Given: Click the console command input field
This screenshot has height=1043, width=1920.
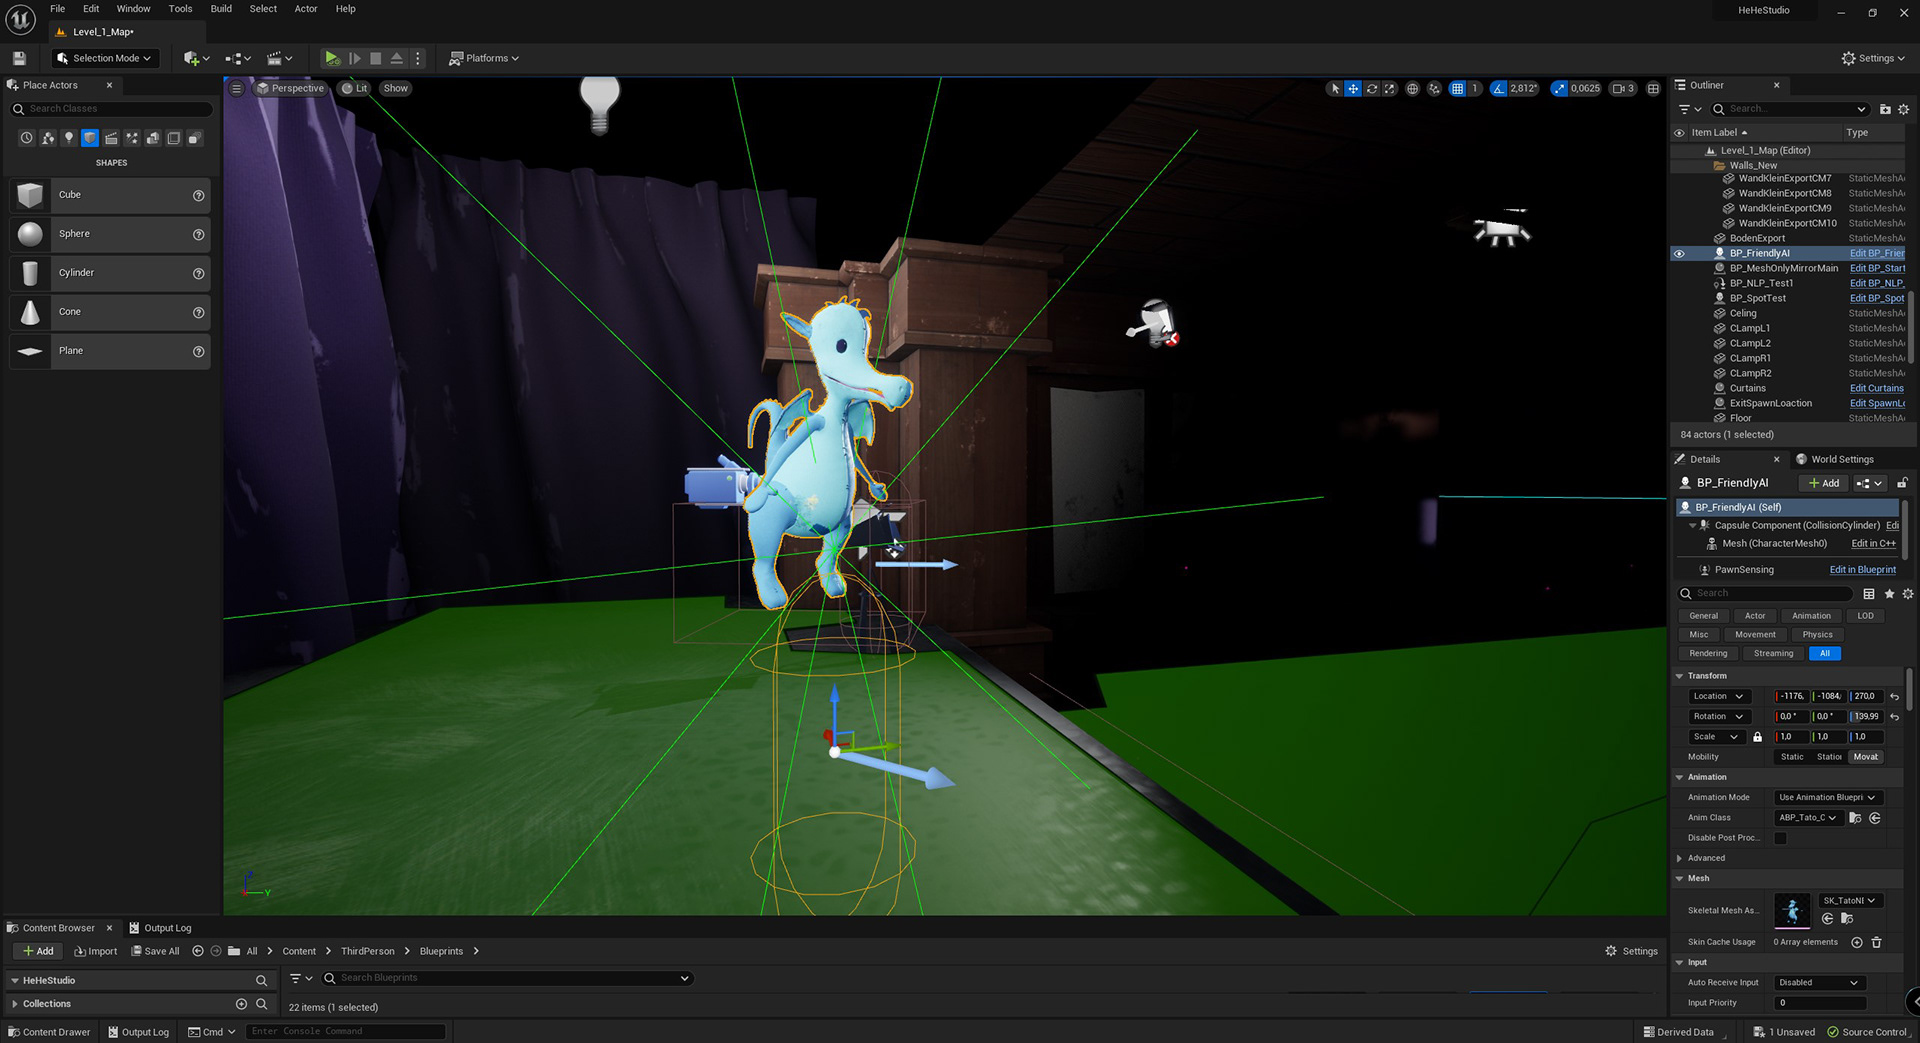Looking at the screenshot, I should click(x=345, y=1031).
